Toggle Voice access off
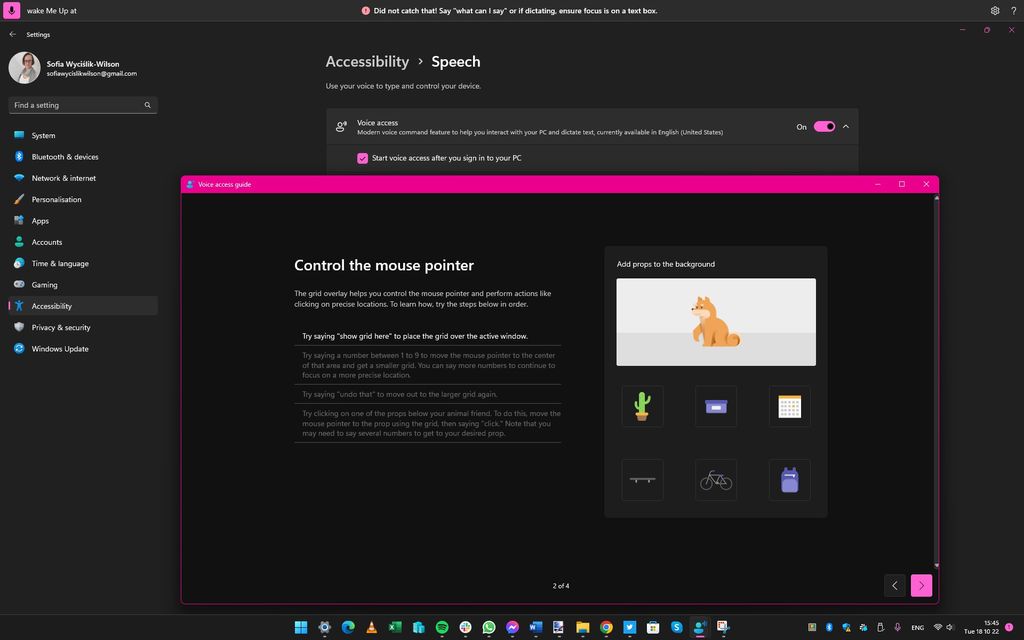Viewport: 1024px width, 640px height. pos(822,126)
